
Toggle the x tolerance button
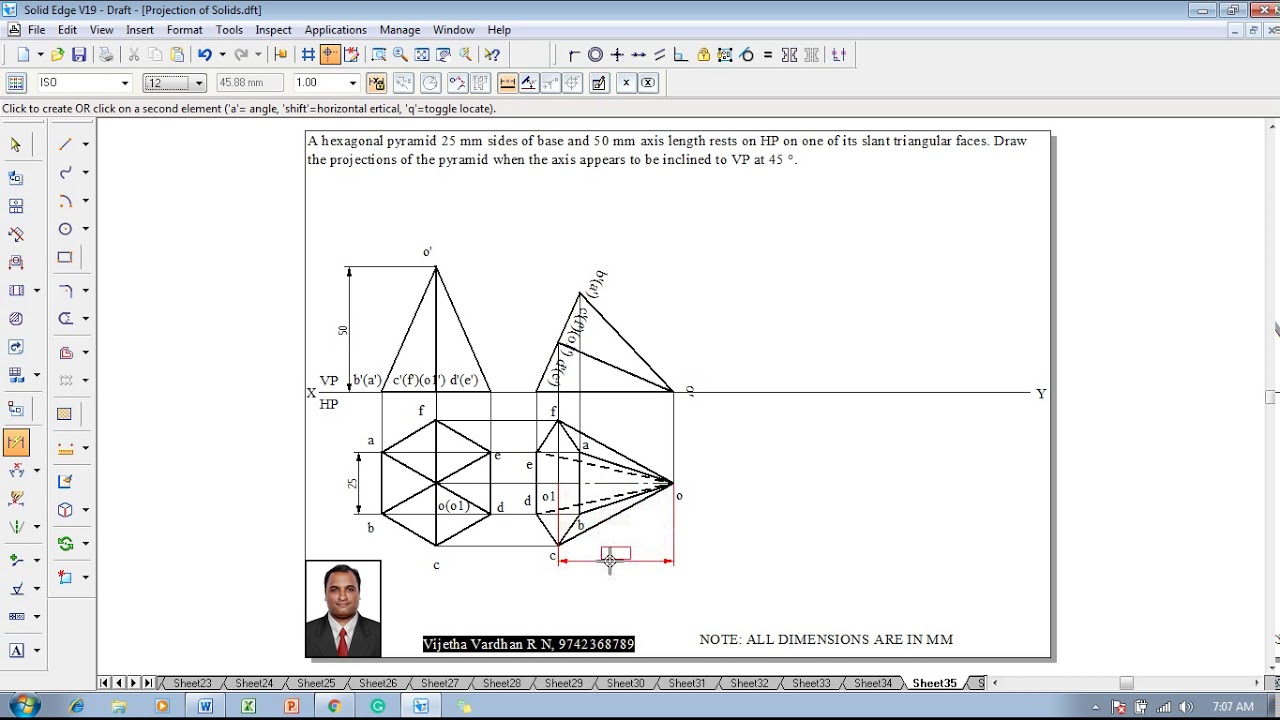click(x=626, y=83)
